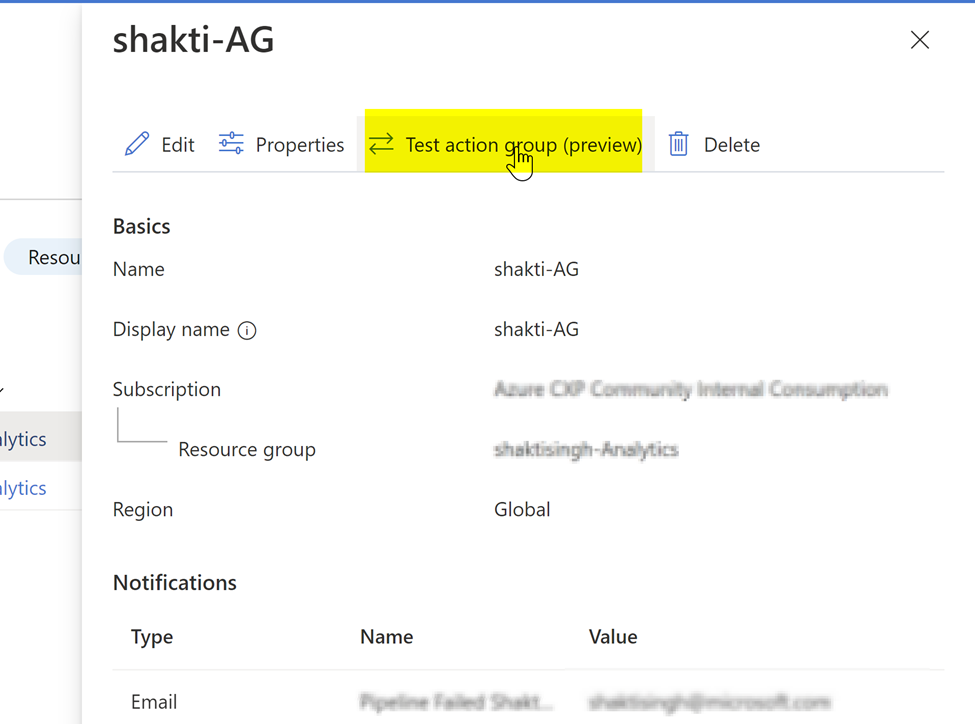The height and width of the screenshot is (724, 975).
Task: Select the highlighted Analytics item in sidebar
Action: click(x=23, y=438)
